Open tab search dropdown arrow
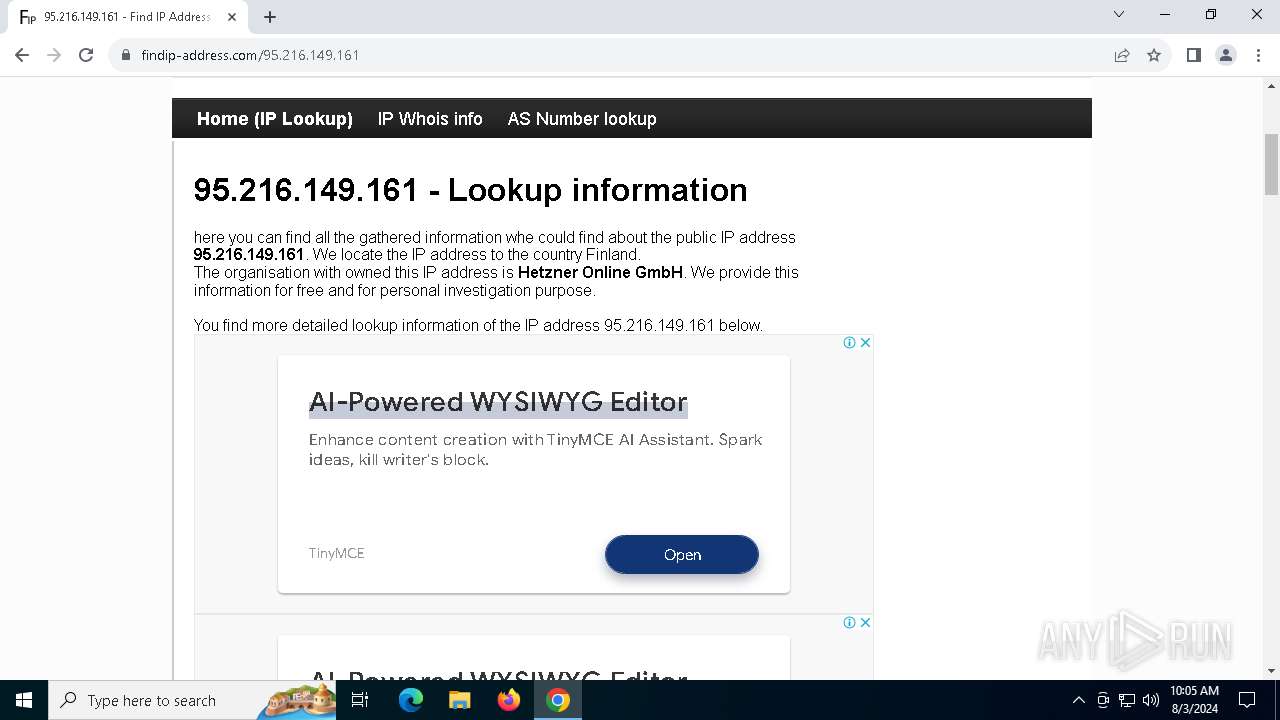 tap(1119, 14)
